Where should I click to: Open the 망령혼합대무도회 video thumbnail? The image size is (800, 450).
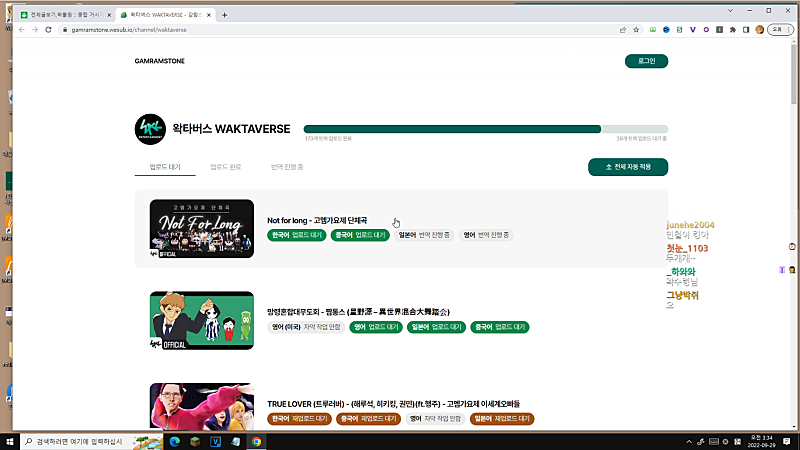point(202,320)
